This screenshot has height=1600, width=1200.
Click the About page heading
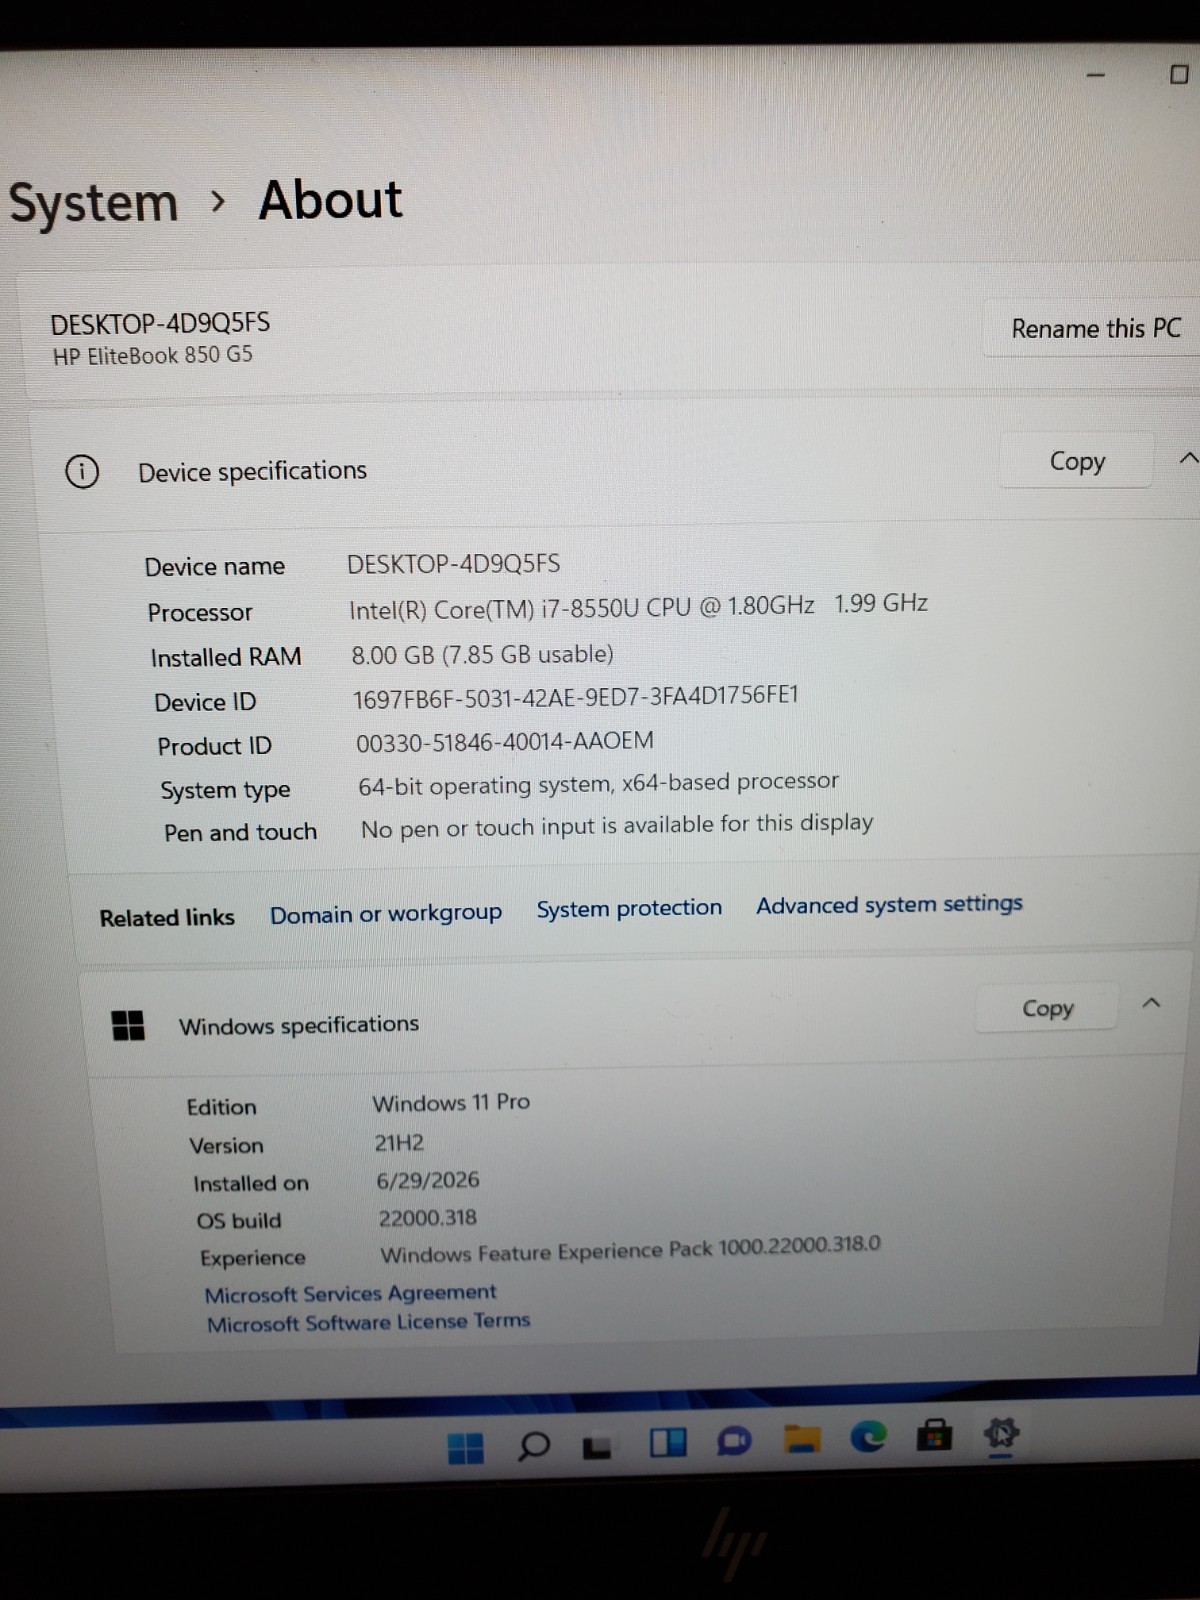click(x=330, y=200)
